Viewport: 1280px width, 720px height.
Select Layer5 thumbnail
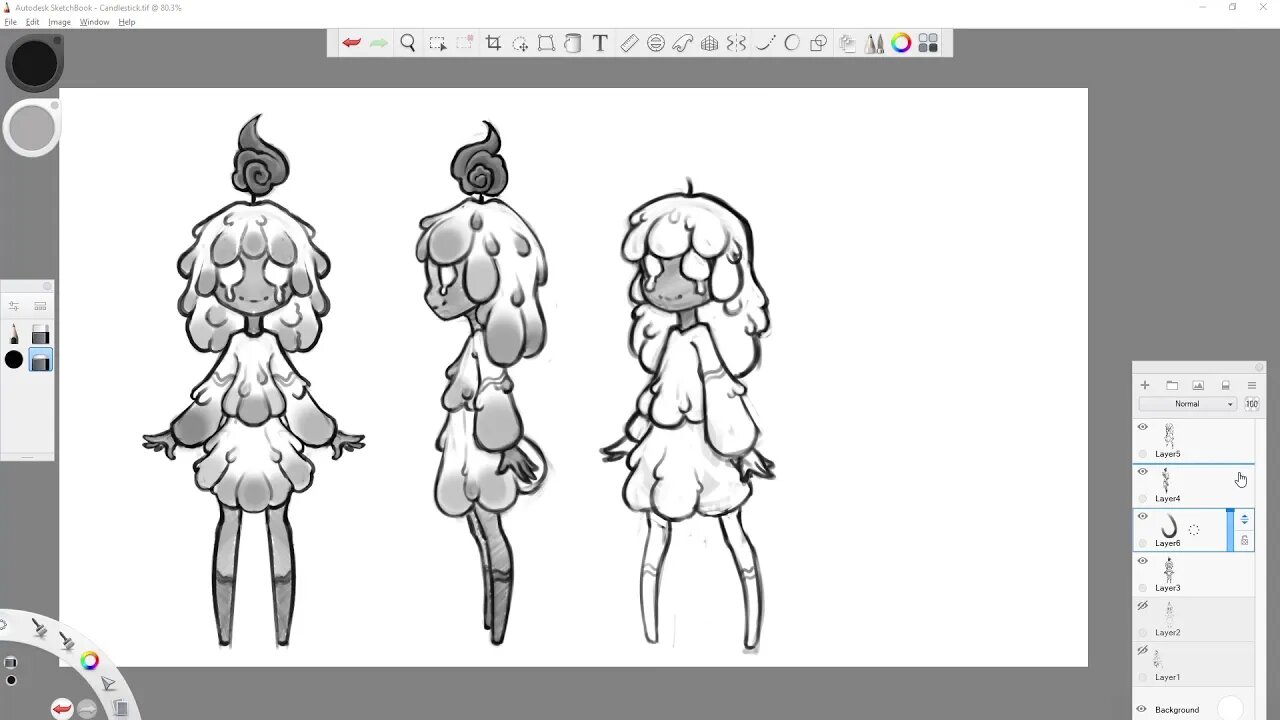[x=1168, y=435]
